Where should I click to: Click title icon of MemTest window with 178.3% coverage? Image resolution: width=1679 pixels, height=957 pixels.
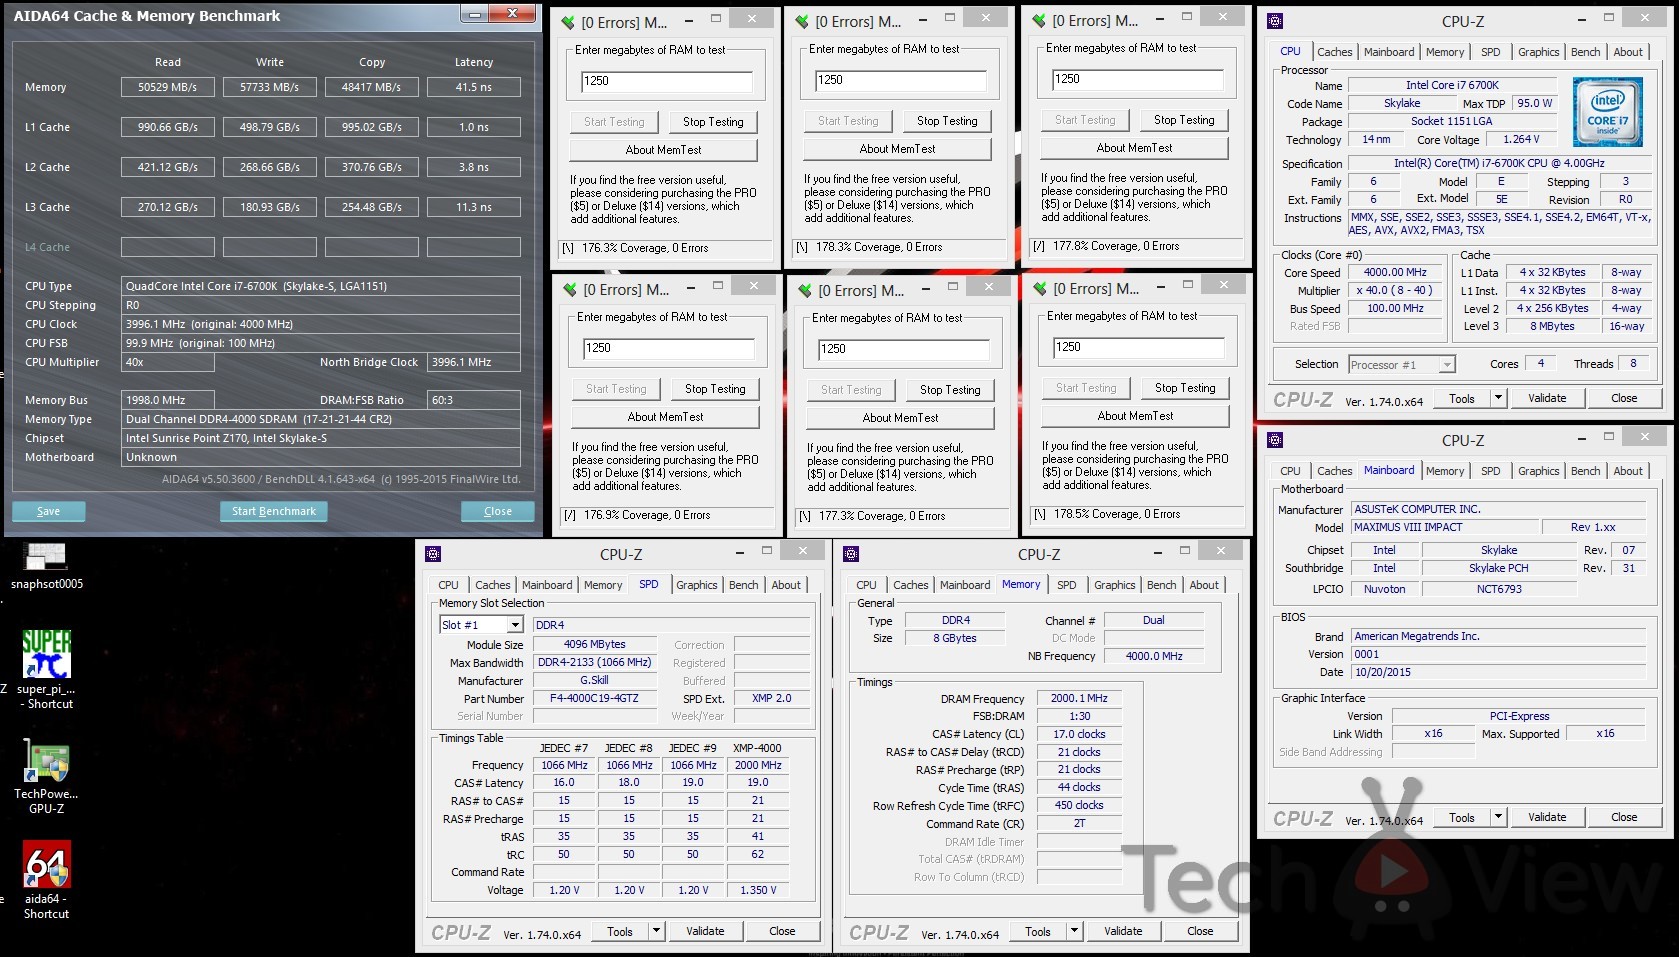pos(803,21)
